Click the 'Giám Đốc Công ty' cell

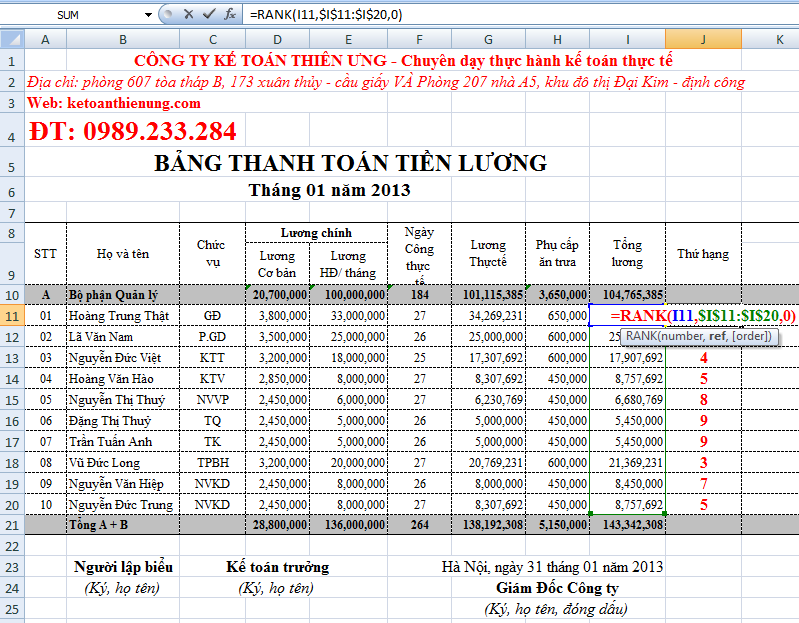click(x=557, y=588)
